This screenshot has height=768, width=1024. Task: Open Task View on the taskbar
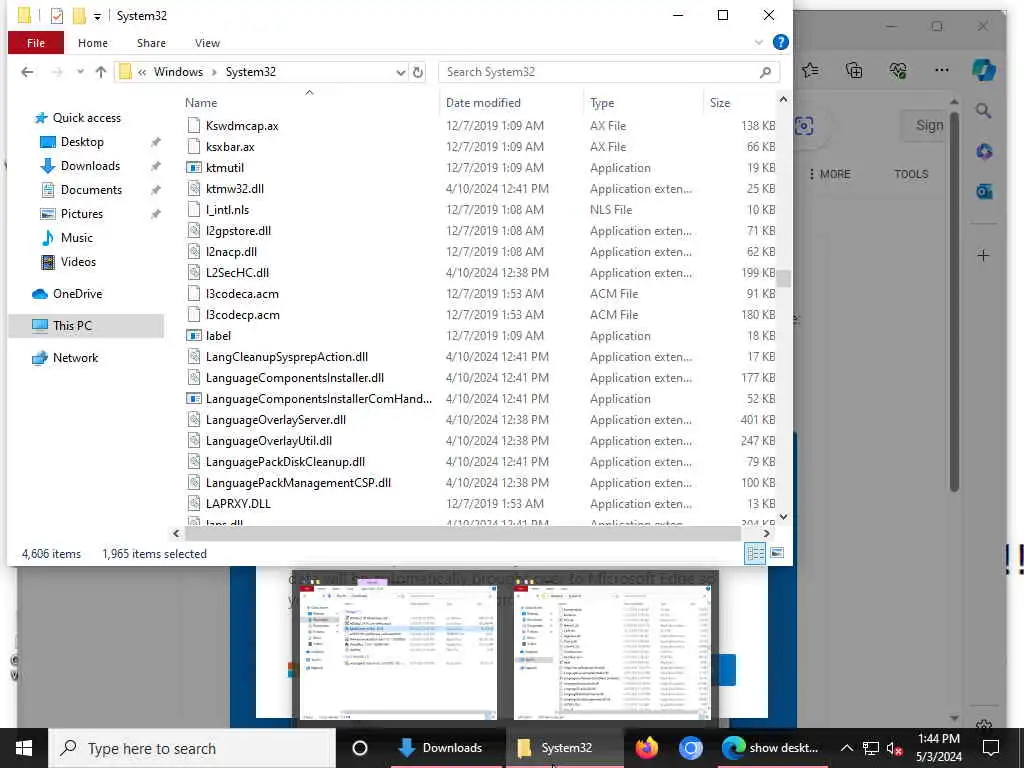point(360,748)
